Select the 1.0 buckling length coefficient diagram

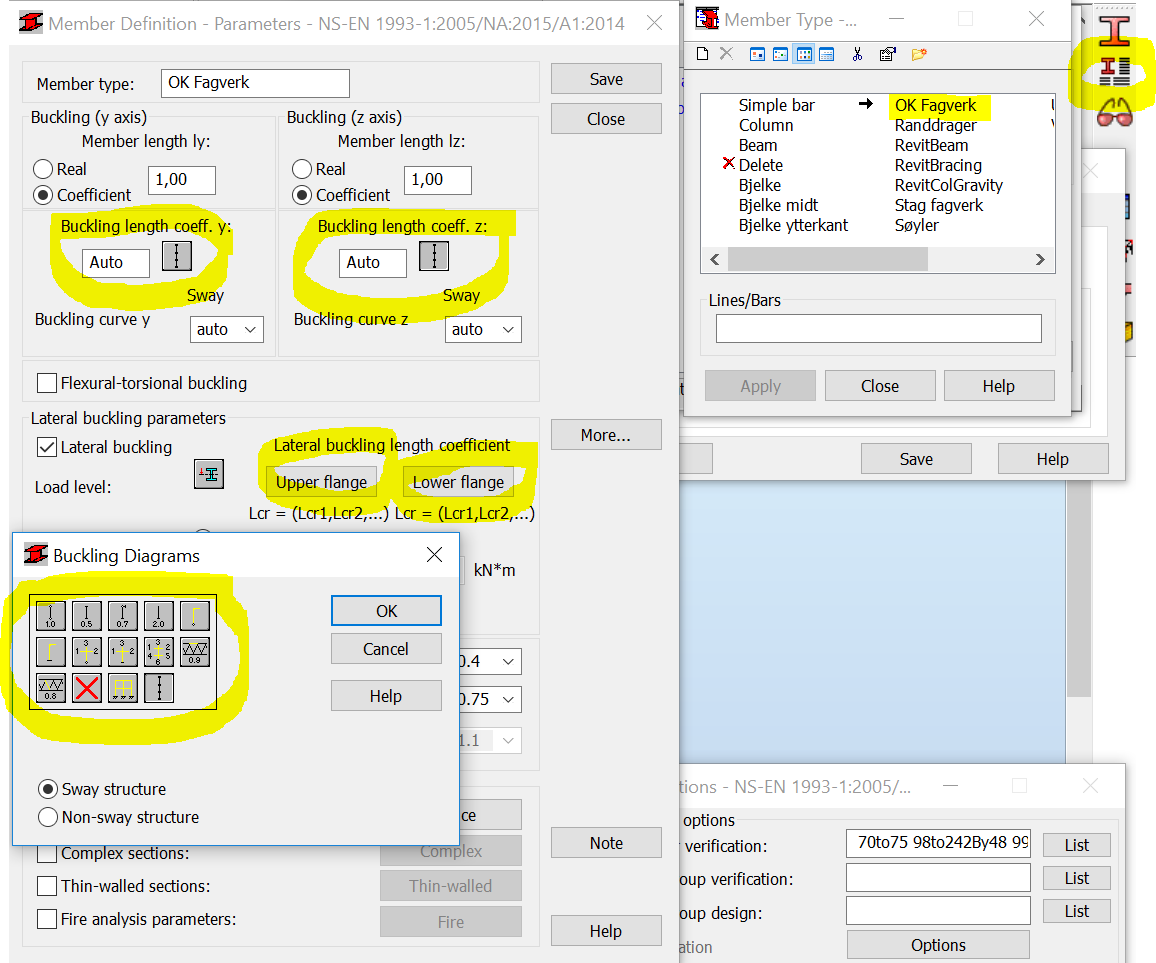pyautogui.click(x=50, y=616)
